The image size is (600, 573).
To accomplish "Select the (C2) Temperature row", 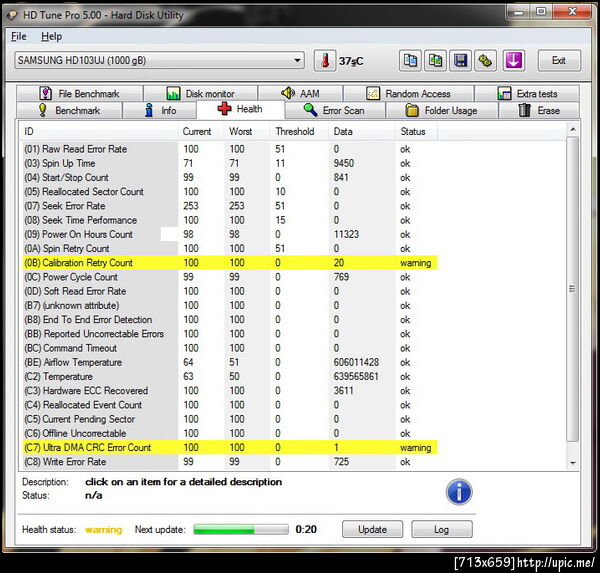I will (x=228, y=376).
